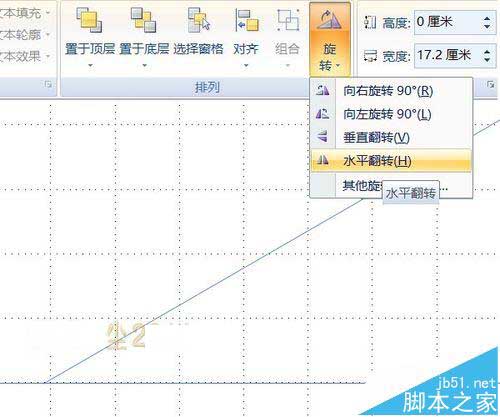Click the 排列 group label
500x417 pixels.
click(207, 87)
